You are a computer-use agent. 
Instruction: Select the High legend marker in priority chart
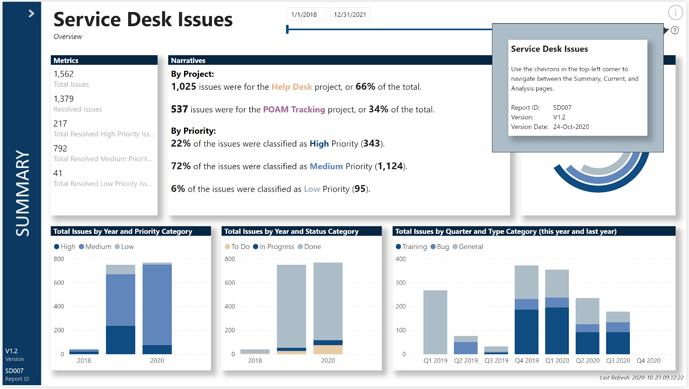point(56,247)
